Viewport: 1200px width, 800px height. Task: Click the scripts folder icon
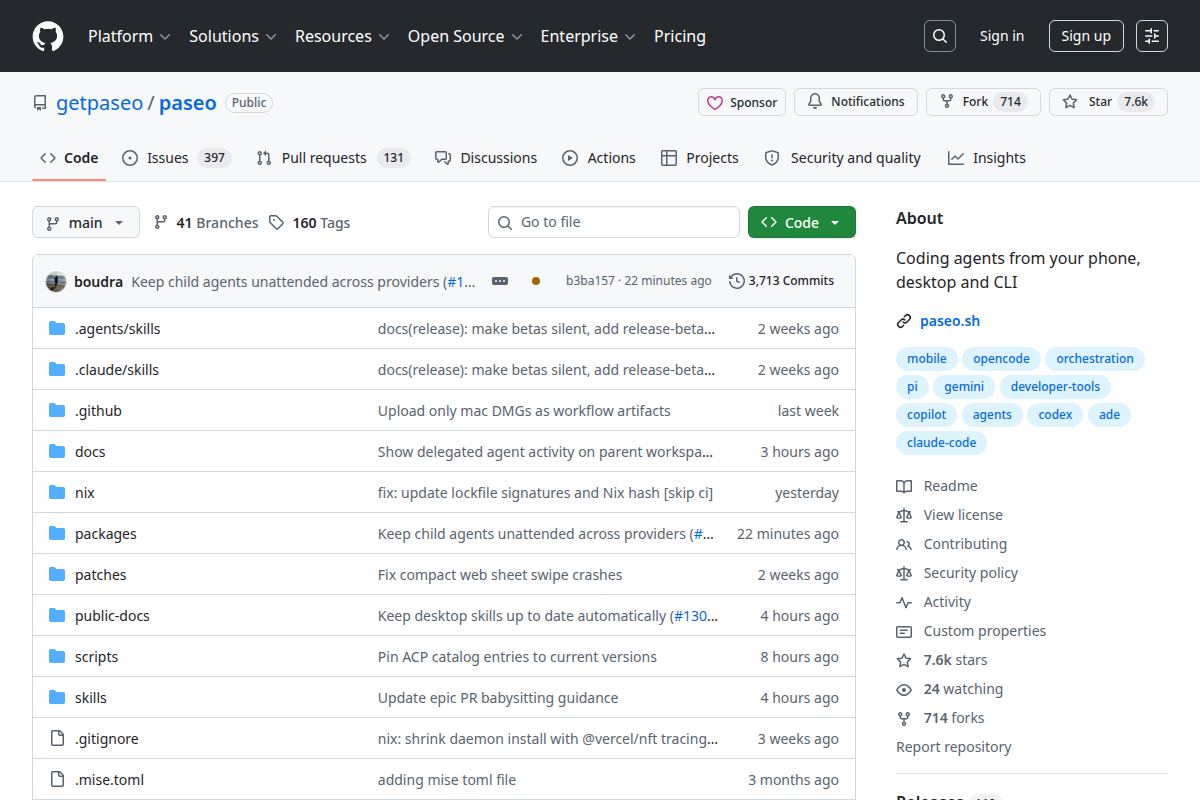pyautogui.click(x=57, y=657)
